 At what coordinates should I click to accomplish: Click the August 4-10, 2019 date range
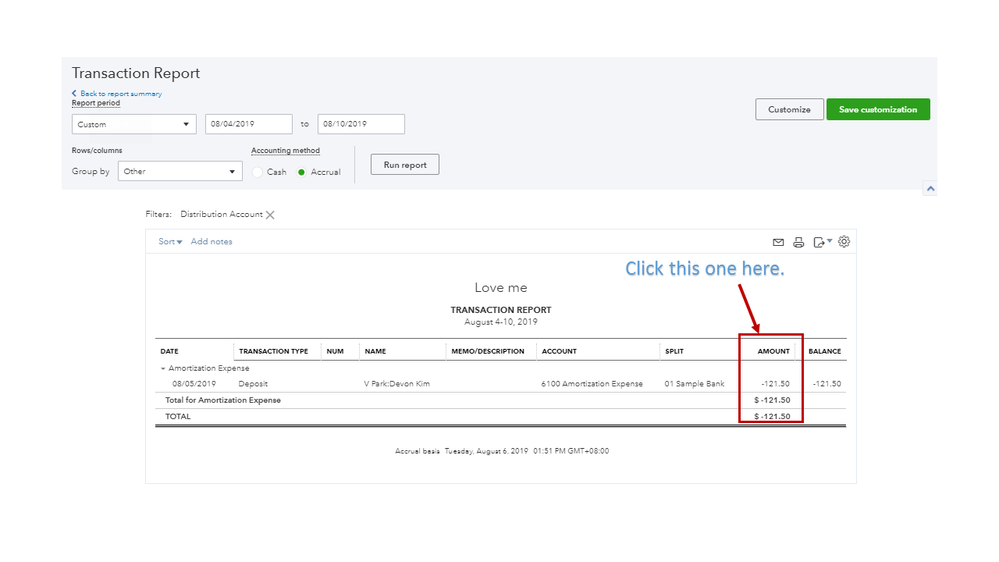tap(501, 322)
